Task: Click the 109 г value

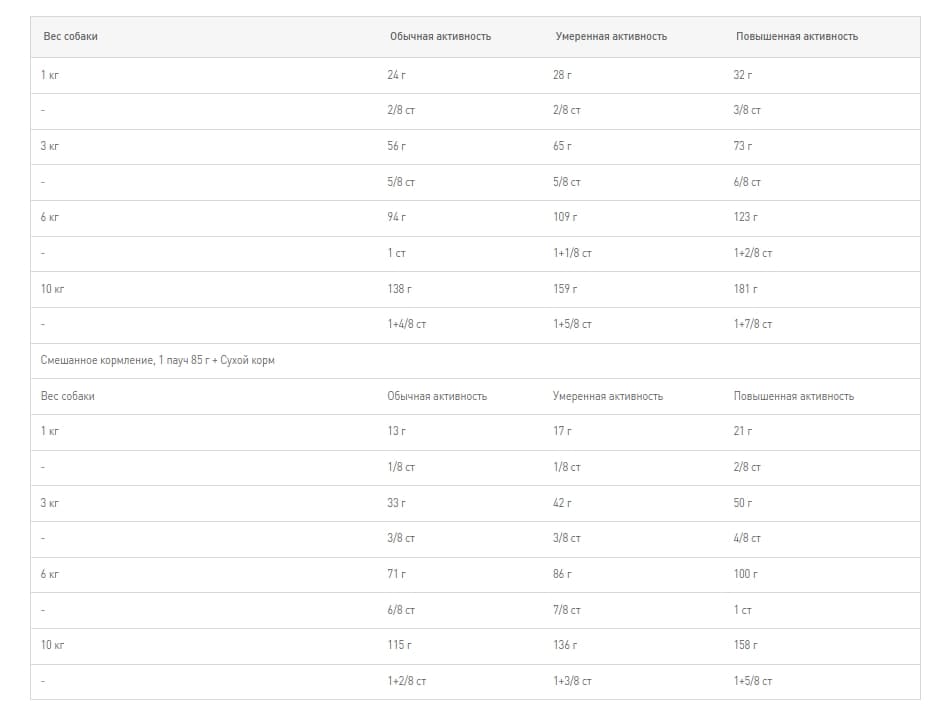Action: pos(565,217)
